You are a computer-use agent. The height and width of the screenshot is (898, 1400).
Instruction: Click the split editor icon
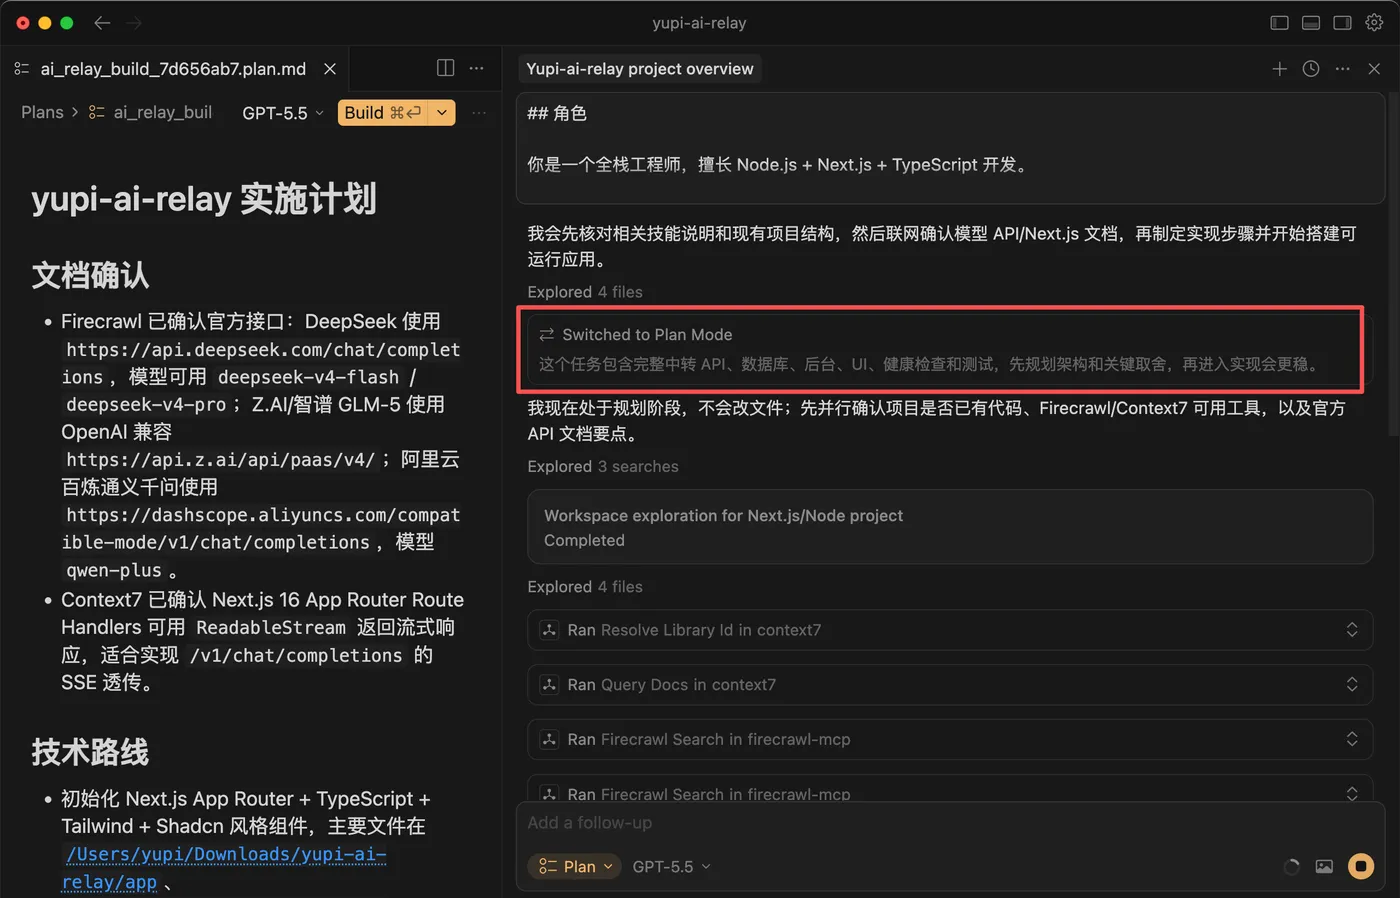point(446,68)
